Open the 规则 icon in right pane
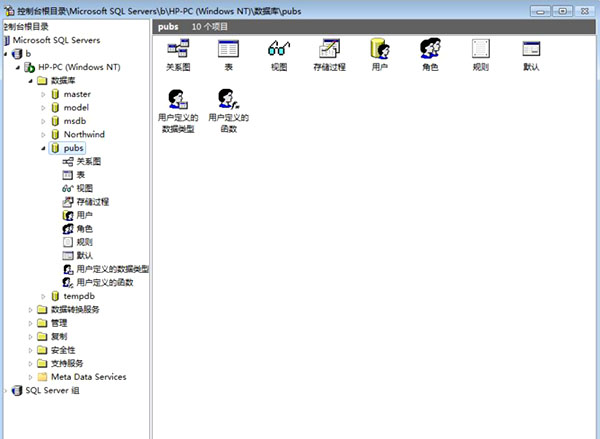The image size is (600, 439). pyautogui.click(x=481, y=49)
